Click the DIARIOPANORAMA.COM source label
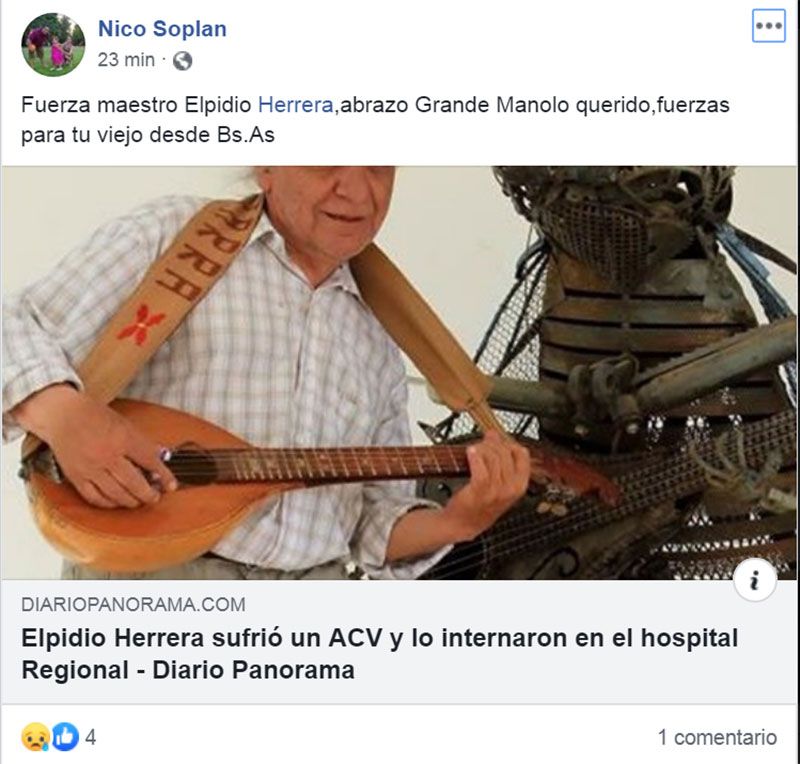This screenshot has height=764, width=800. pos(133,605)
